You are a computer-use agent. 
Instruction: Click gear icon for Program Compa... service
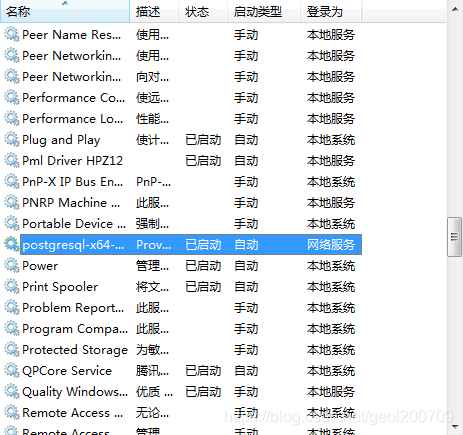12,329
